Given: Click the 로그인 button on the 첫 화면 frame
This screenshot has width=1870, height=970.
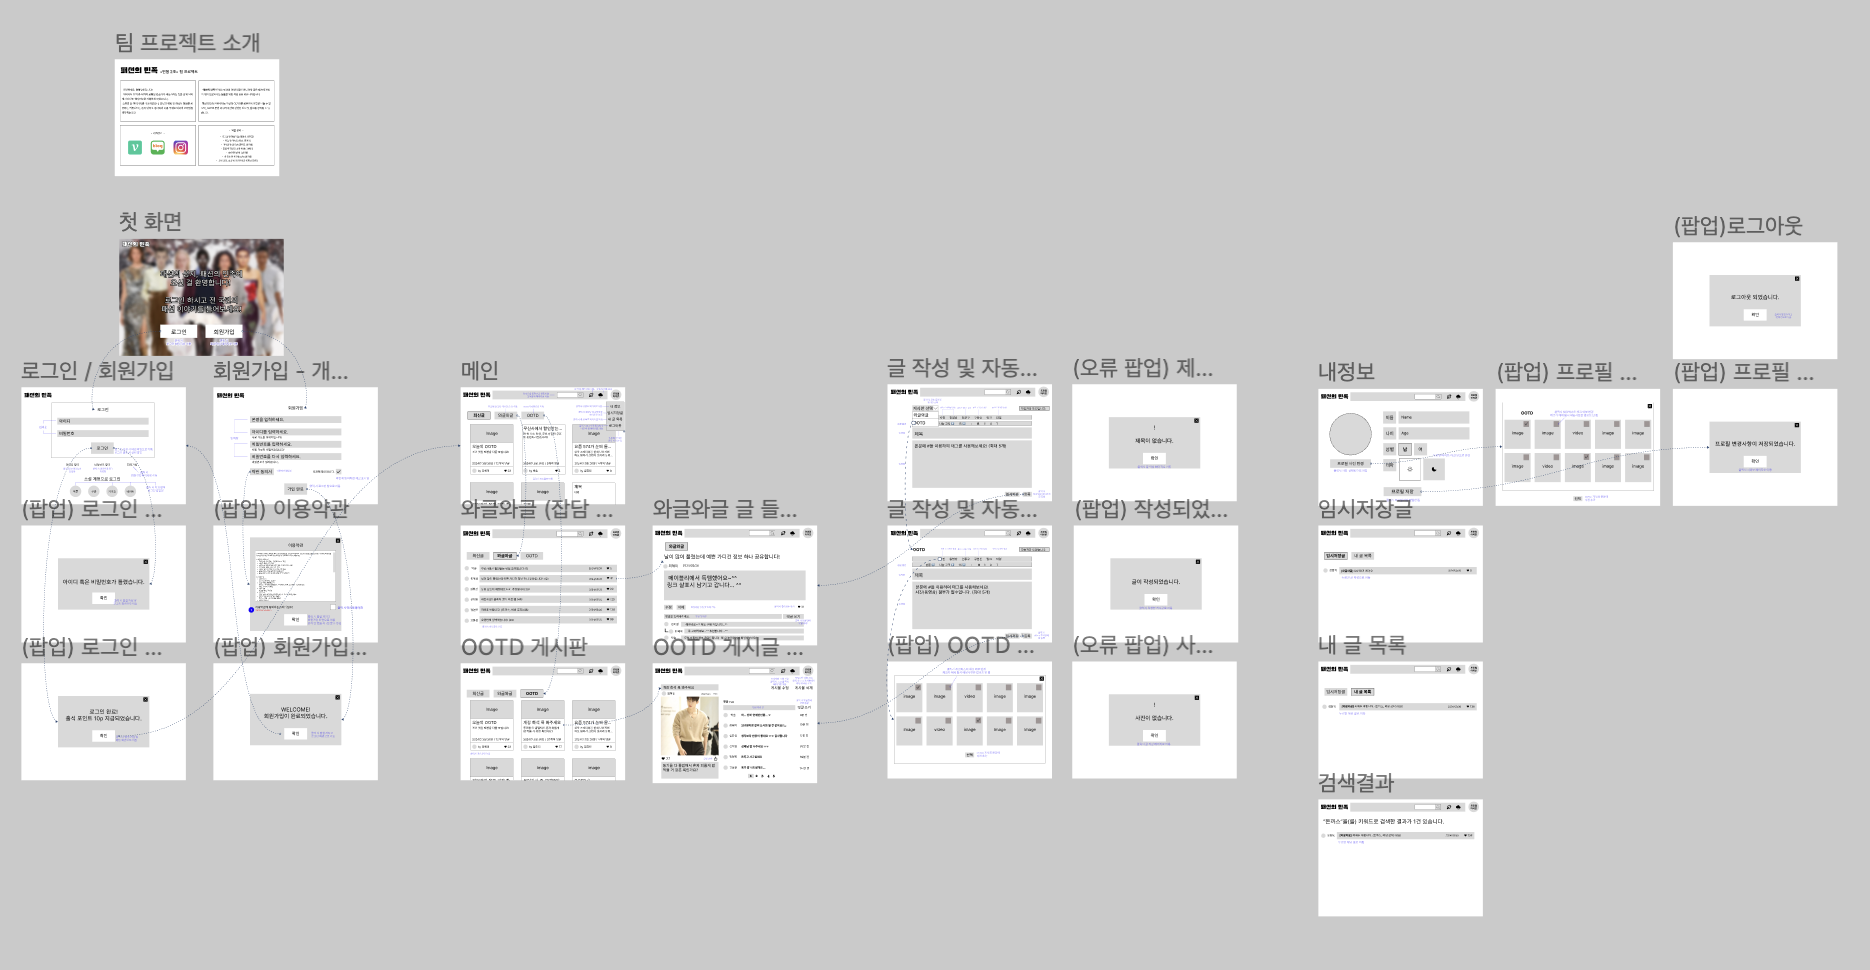Looking at the screenshot, I should pyautogui.click(x=179, y=332).
